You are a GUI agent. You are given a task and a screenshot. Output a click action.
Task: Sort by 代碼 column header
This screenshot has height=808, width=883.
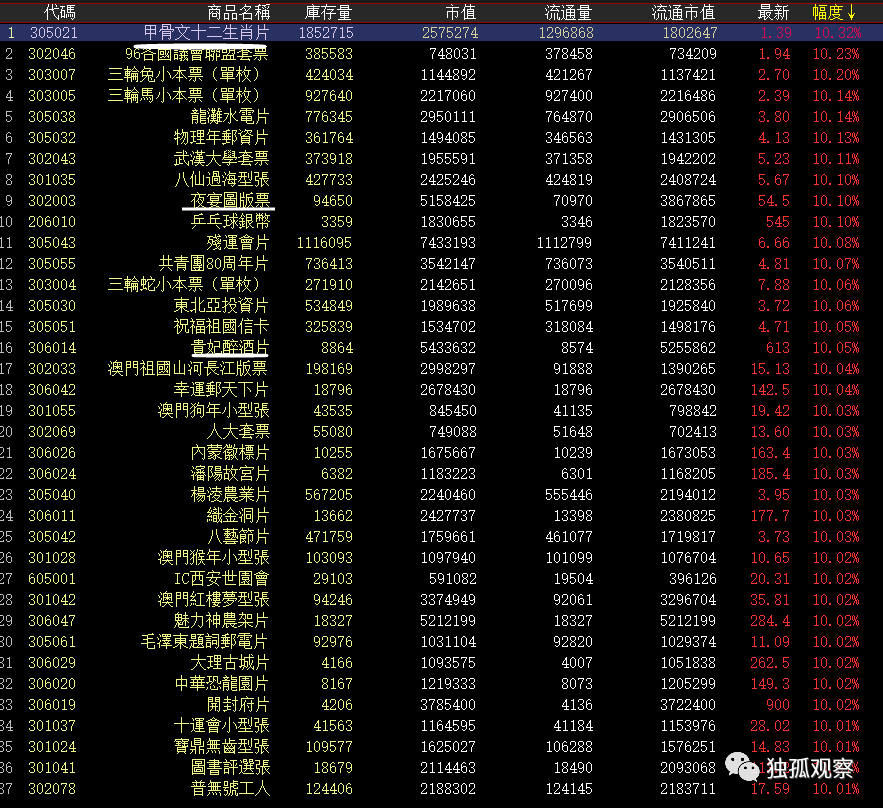(x=59, y=12)
